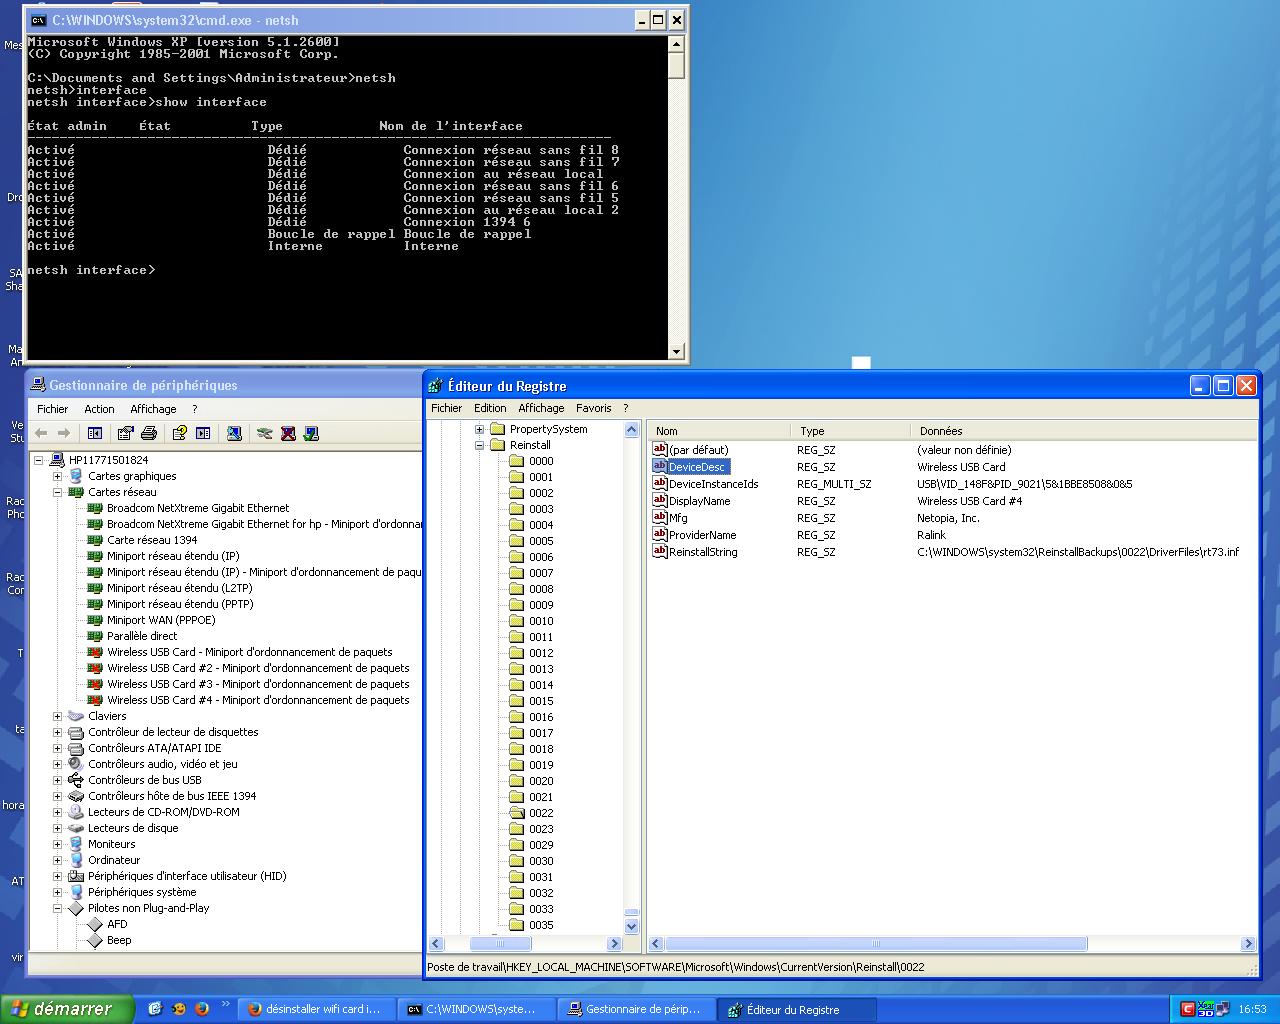Click the registry values horizontal scrollbar
The image size is (1280, 1024).
pyautogui.click(x=875, y=943)
